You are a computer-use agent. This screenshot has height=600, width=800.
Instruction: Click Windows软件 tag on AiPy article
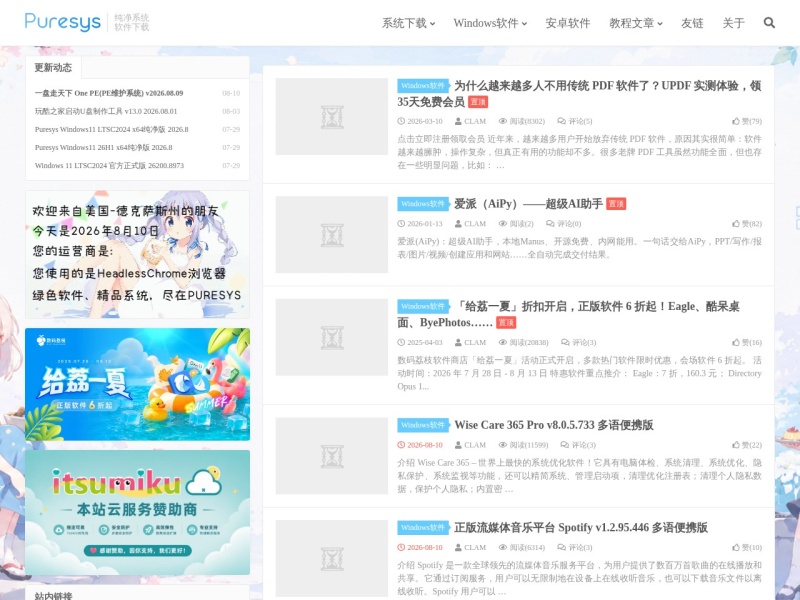click(423, 204)
